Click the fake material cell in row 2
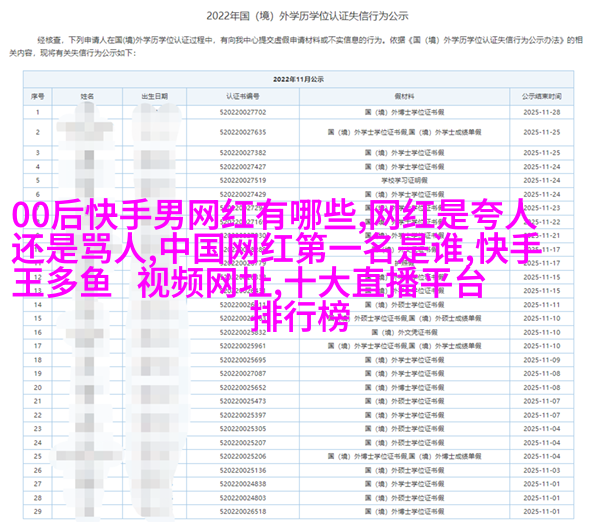Viewport: 600px width, 522px height. 404,132
